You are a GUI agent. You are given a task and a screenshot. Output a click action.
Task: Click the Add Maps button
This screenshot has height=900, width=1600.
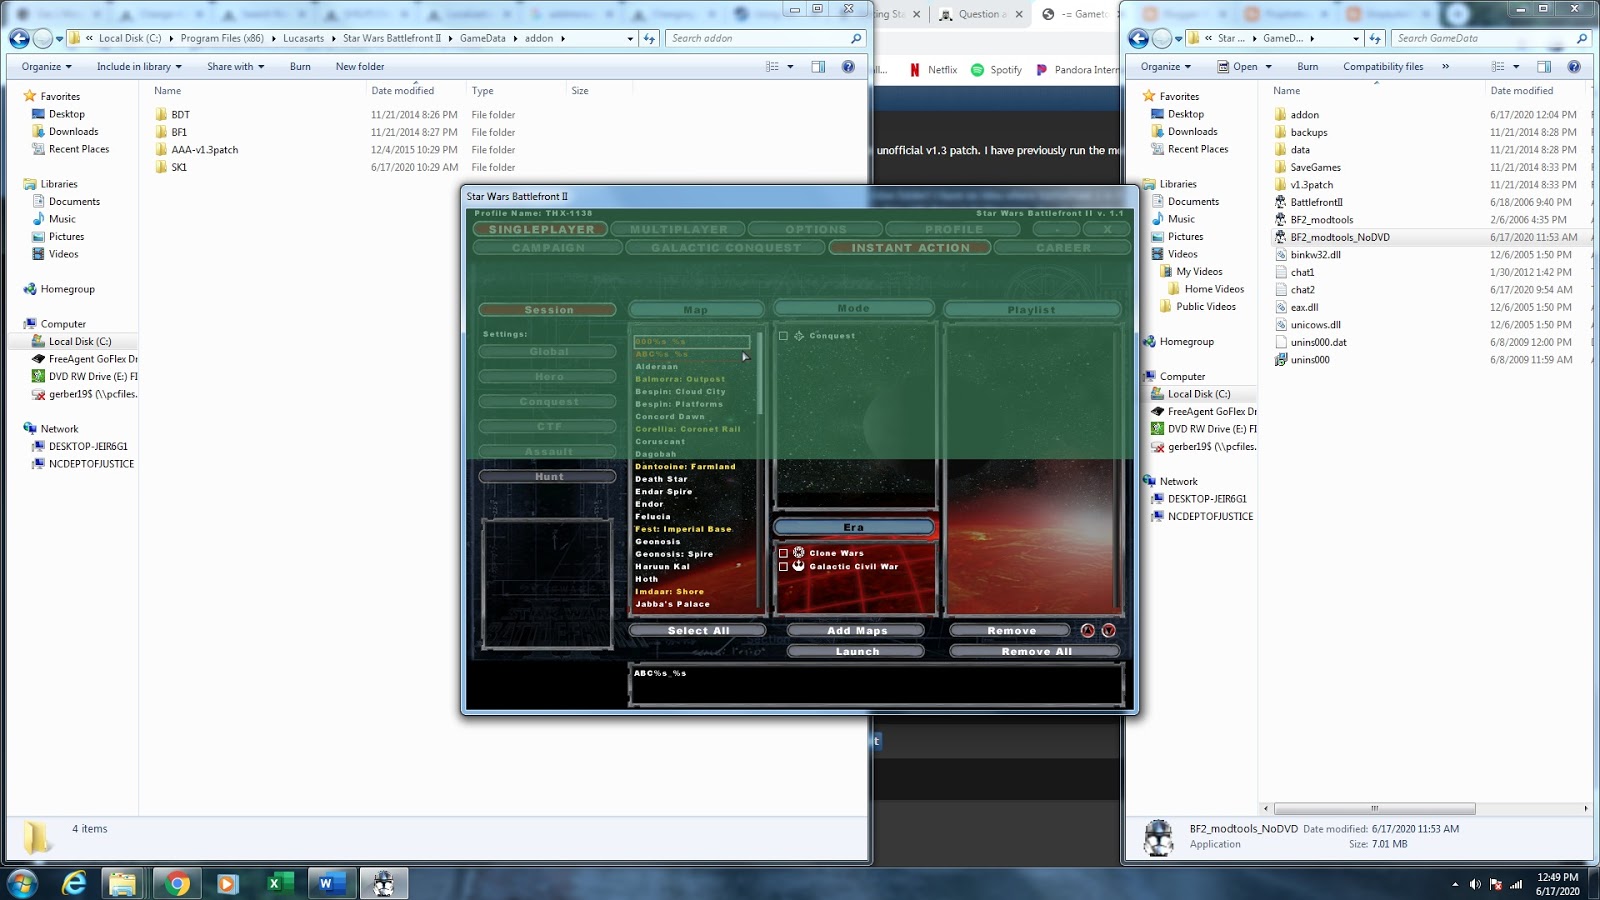tap(857, 631)
